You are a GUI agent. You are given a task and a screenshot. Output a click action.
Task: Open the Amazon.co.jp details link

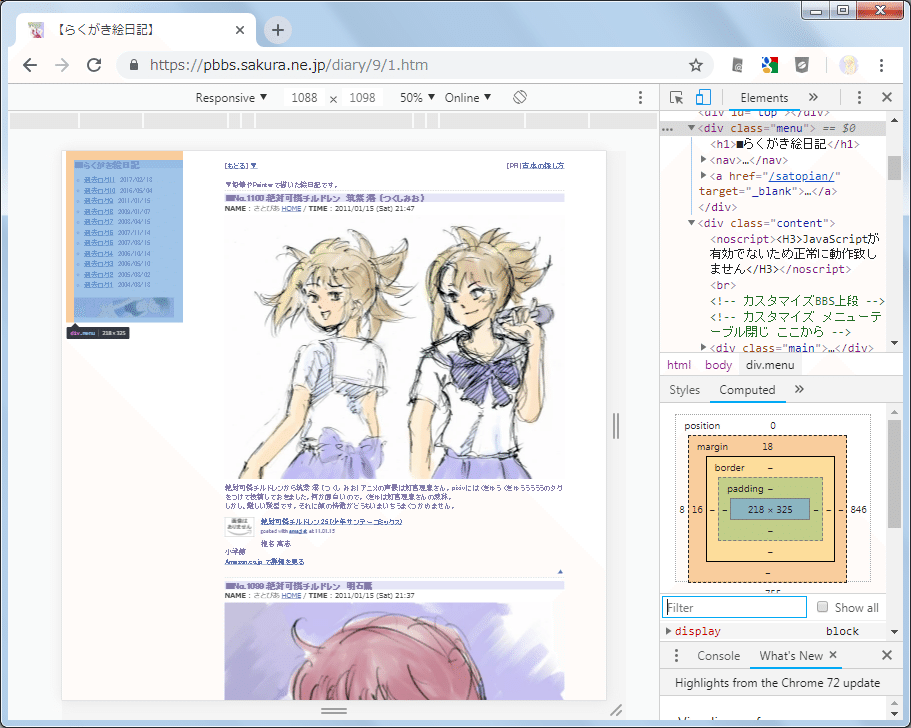264,562
